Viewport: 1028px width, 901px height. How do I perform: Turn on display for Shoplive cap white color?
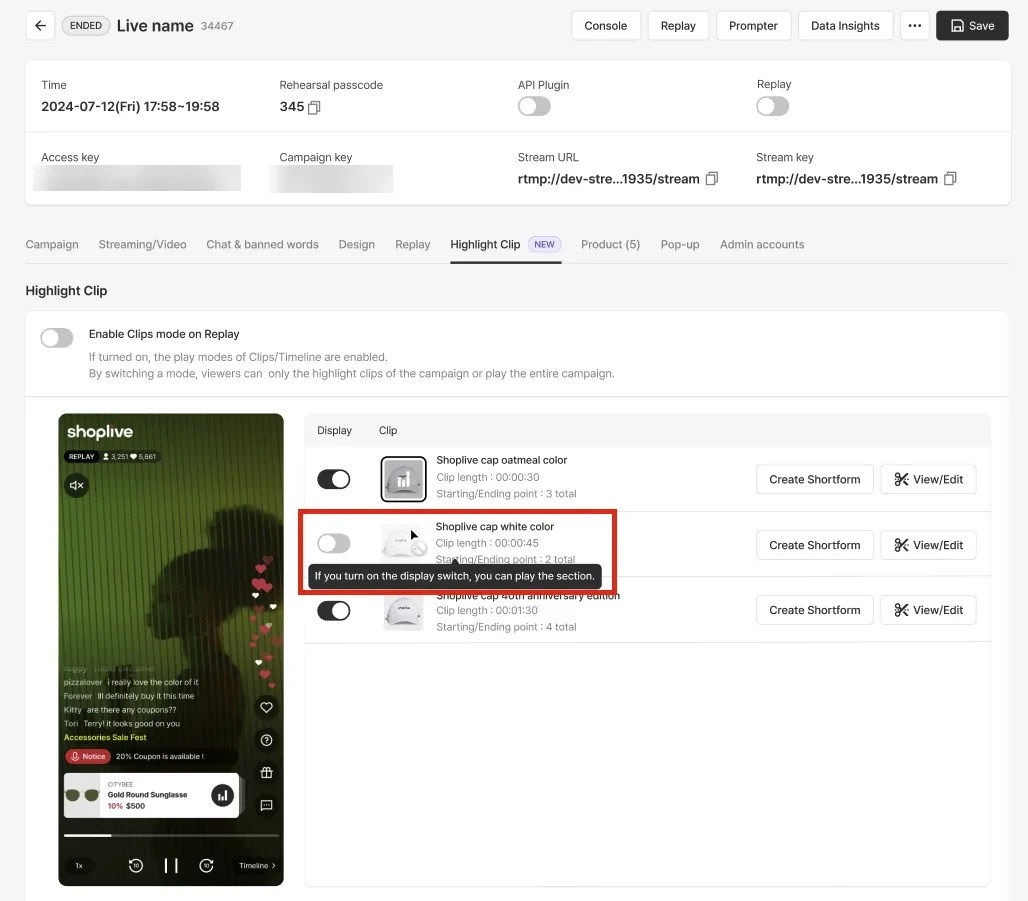(334, 543)
